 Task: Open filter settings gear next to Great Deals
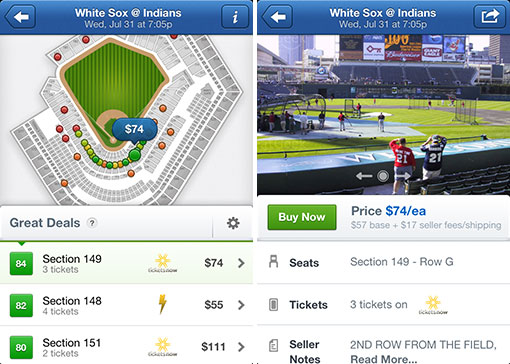pyautogui.click(x=233, y=223)
